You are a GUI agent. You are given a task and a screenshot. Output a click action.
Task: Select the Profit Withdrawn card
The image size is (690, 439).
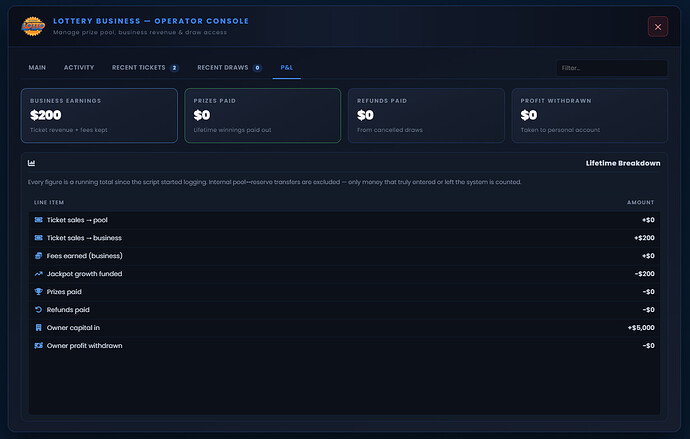pyautogui.click(x=590, y=115)
